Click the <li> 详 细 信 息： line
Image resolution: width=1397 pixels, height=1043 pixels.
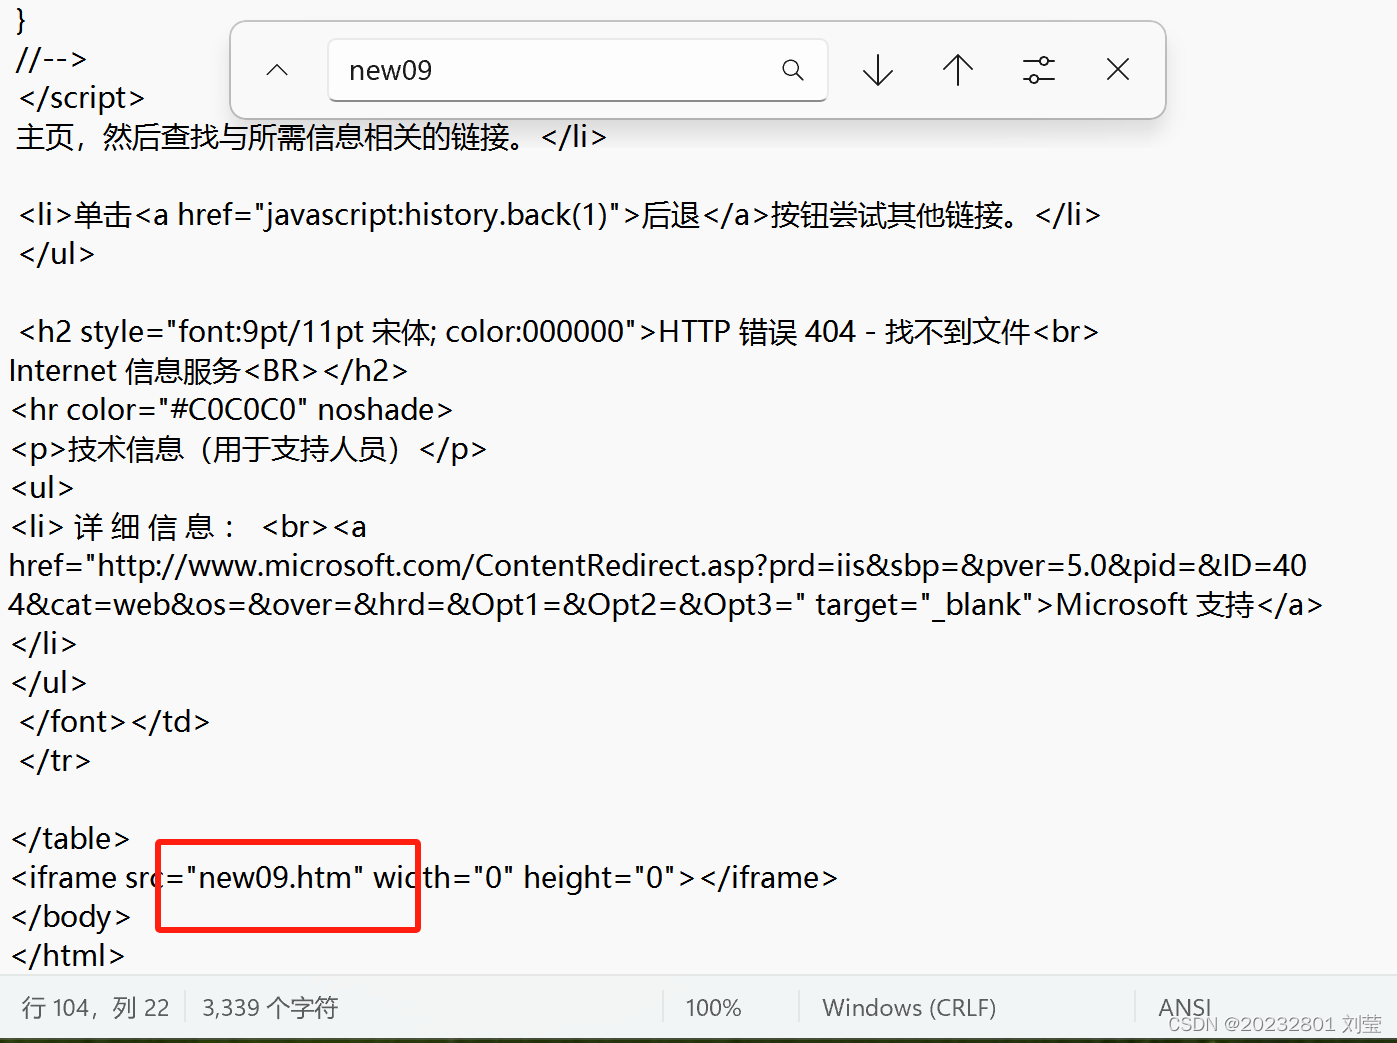[x=188, y=527]
